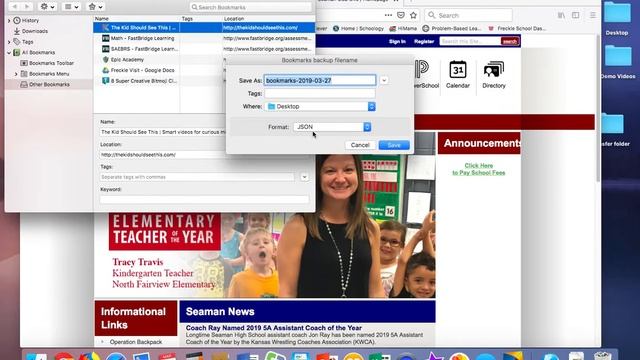Select the Demo Videos desktop folder
The image size is (640, 360).
tap(618, 62)
